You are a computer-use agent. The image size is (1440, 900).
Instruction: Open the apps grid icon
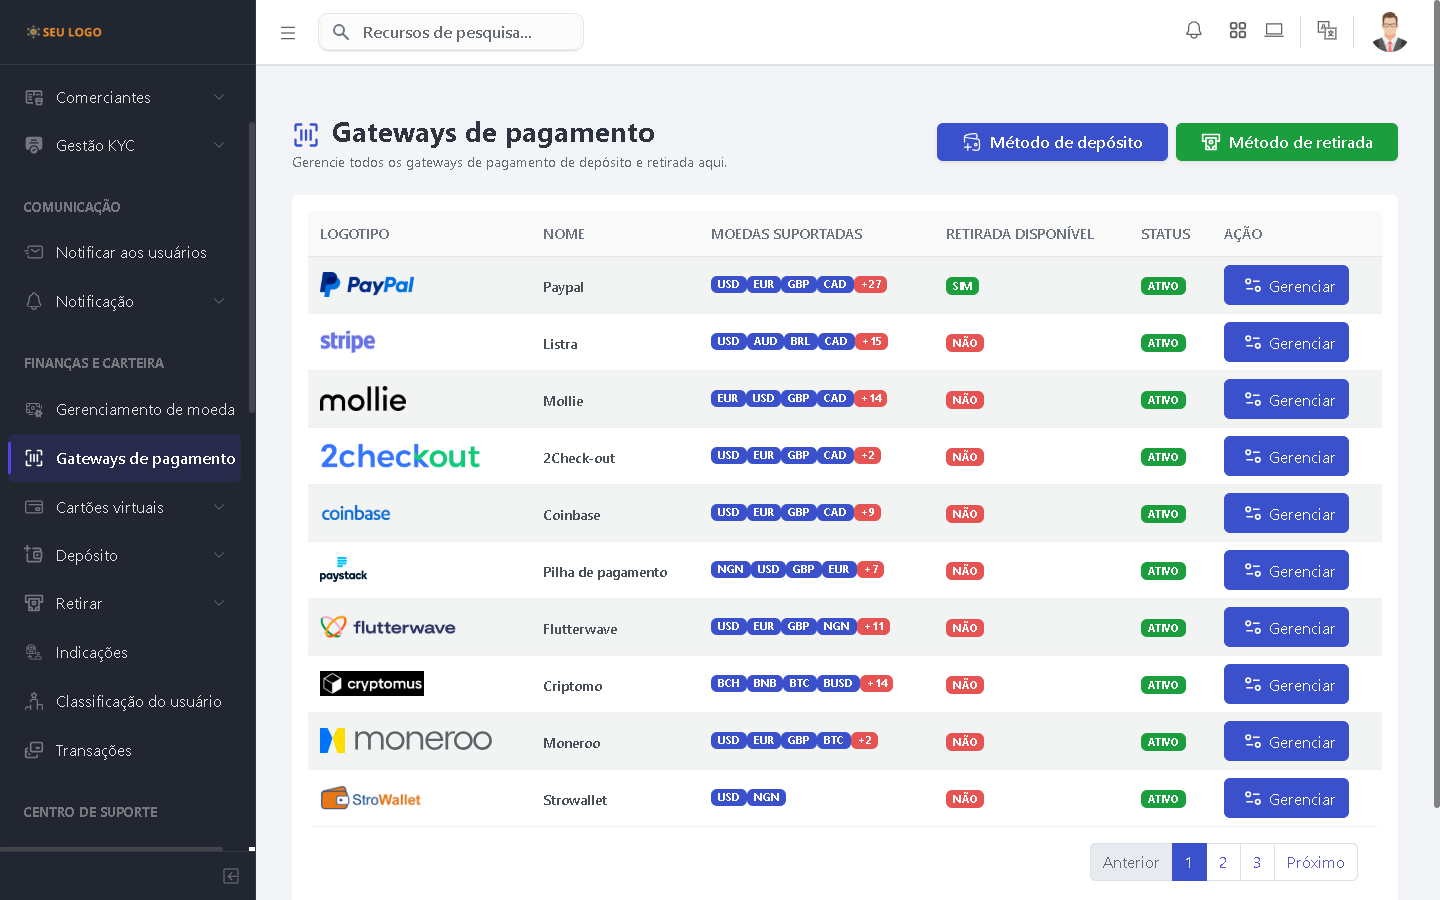click(1237, 31)
